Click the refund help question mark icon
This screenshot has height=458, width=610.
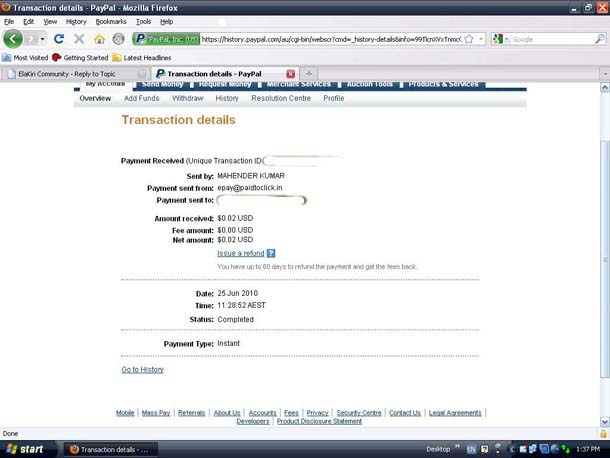pos(271,254)
